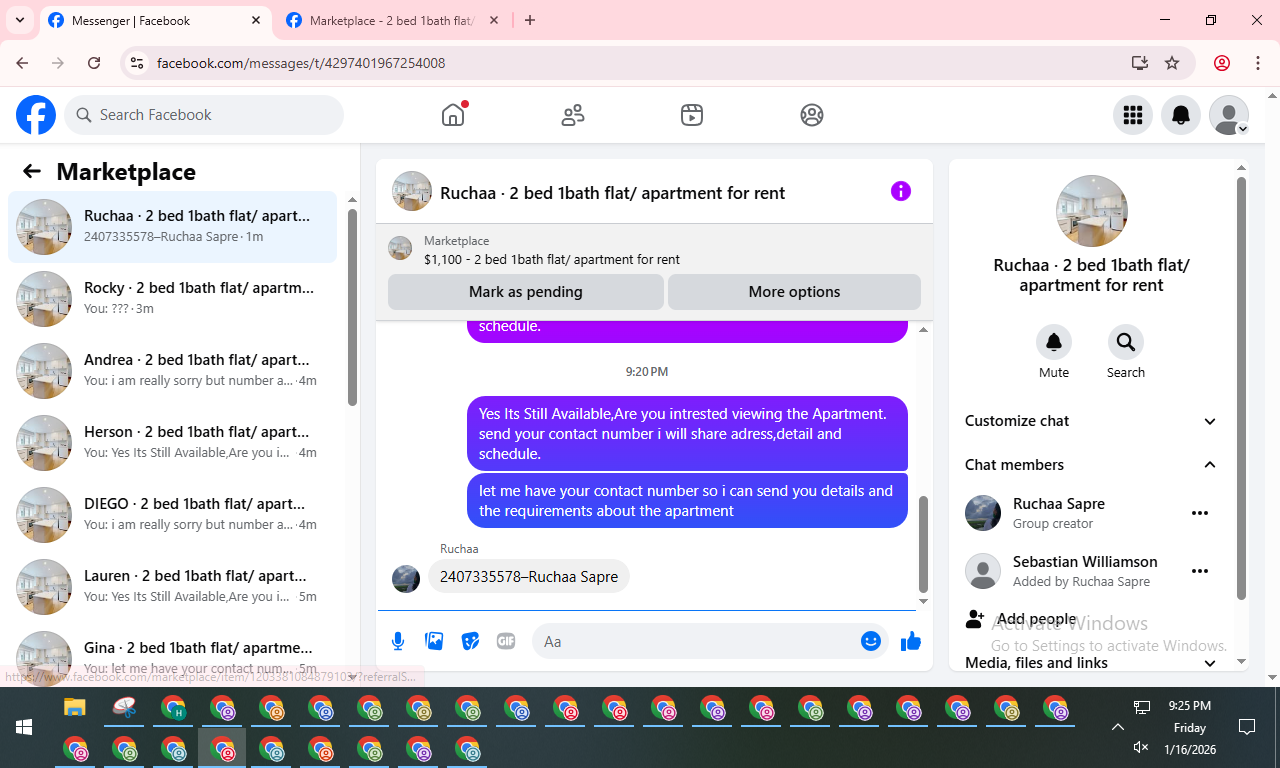Image resolution: width=1280 pixels, height=768 pixels.
Task: Collapse Chat members section
Action: (x=1091, y=465)
